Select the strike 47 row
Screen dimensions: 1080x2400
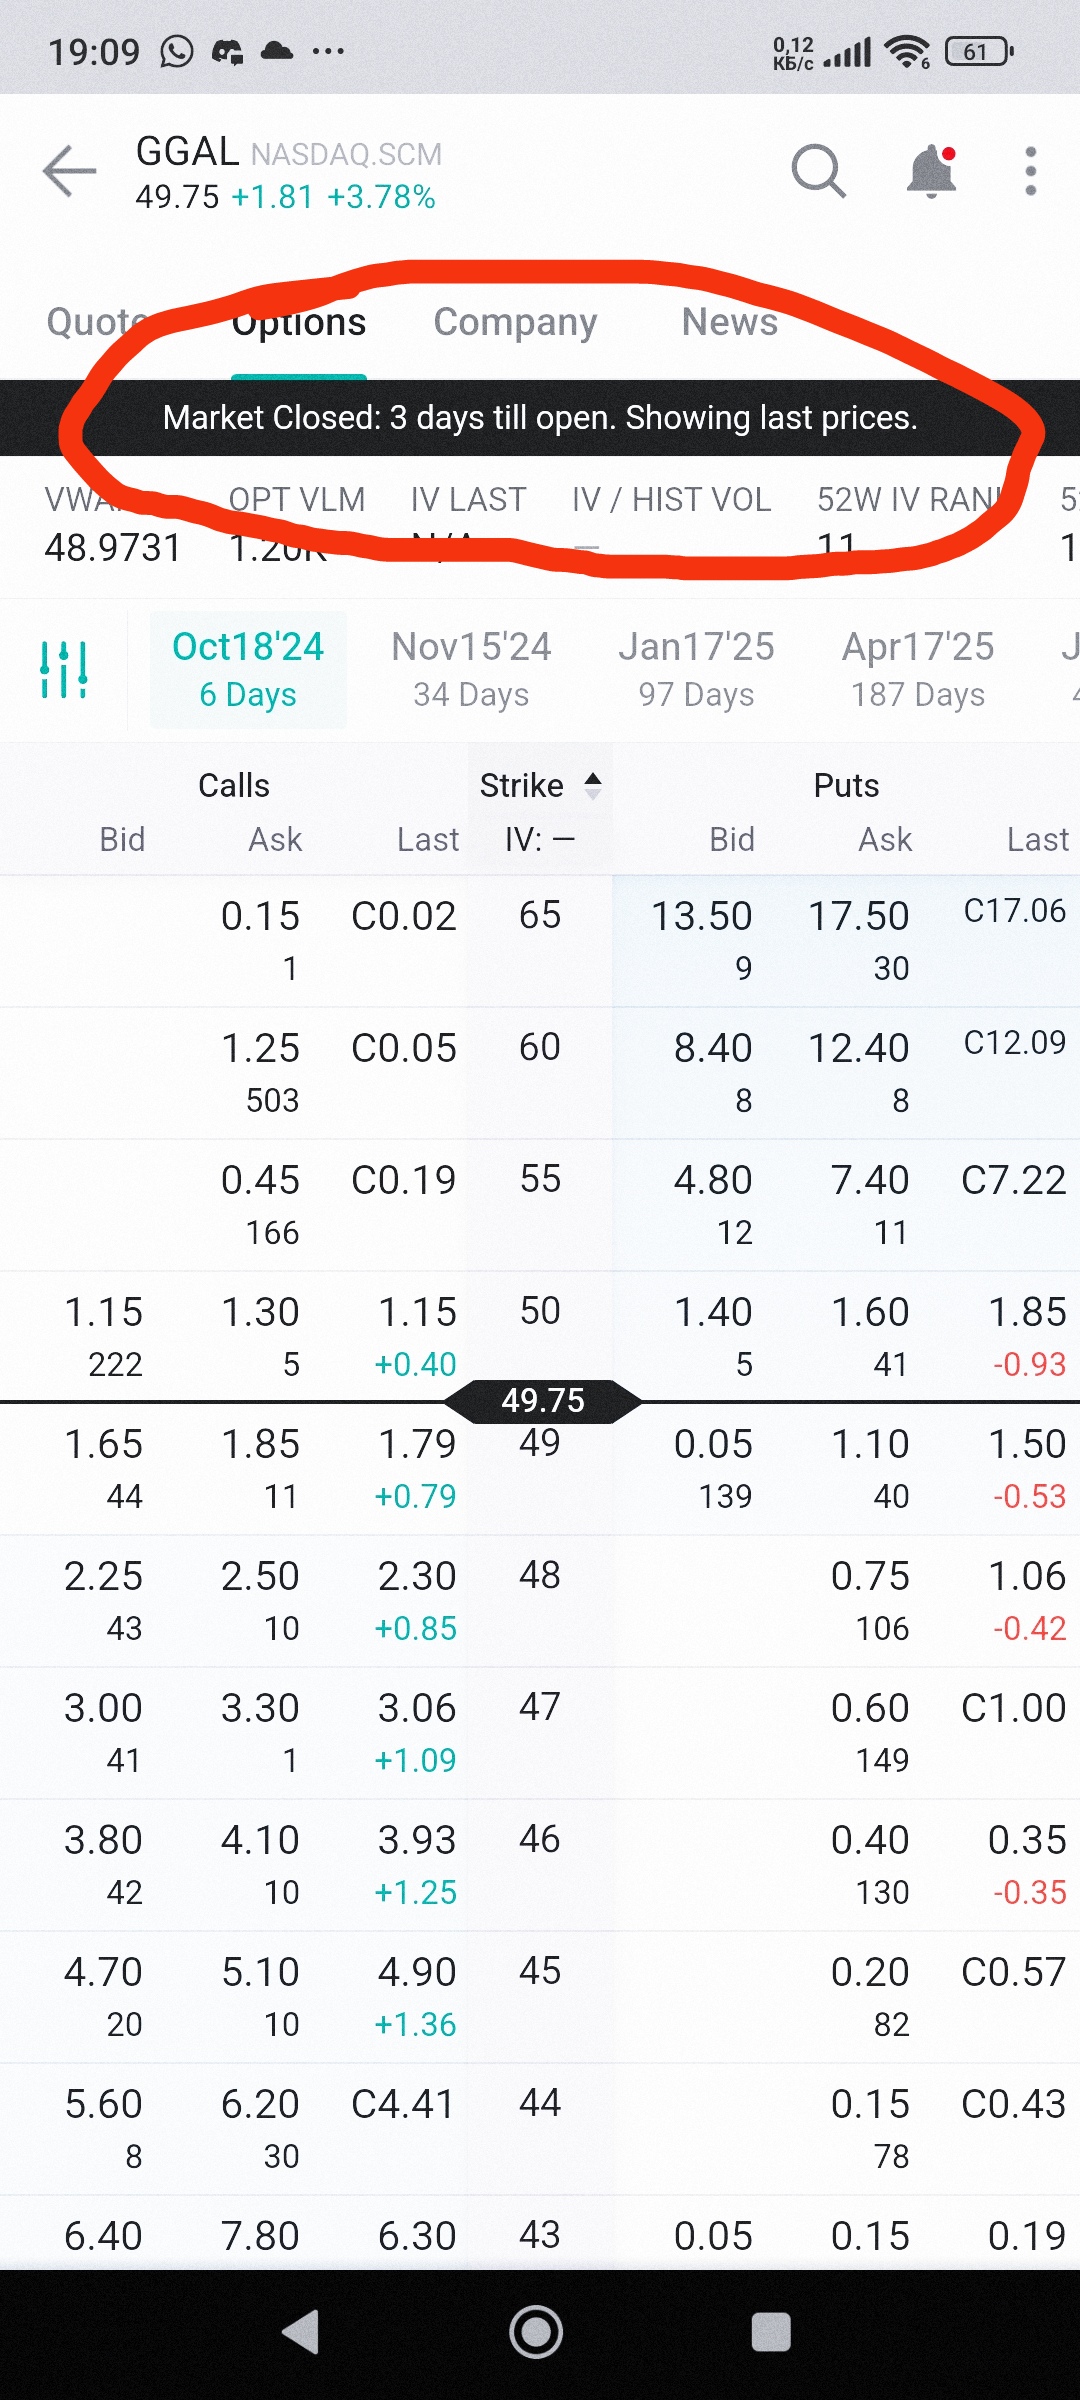(x=540, y=1733)
